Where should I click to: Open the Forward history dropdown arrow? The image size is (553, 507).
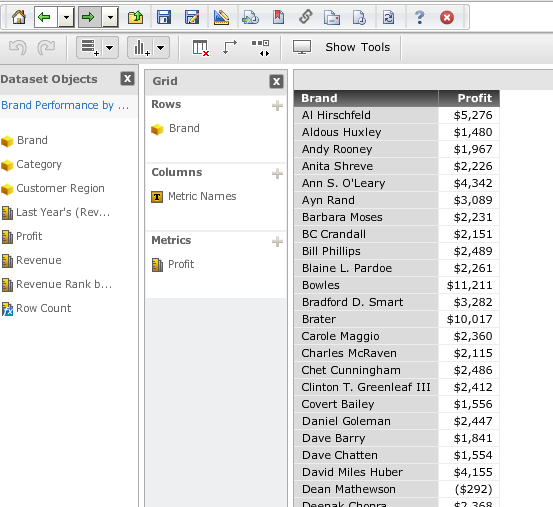point(110,17)
